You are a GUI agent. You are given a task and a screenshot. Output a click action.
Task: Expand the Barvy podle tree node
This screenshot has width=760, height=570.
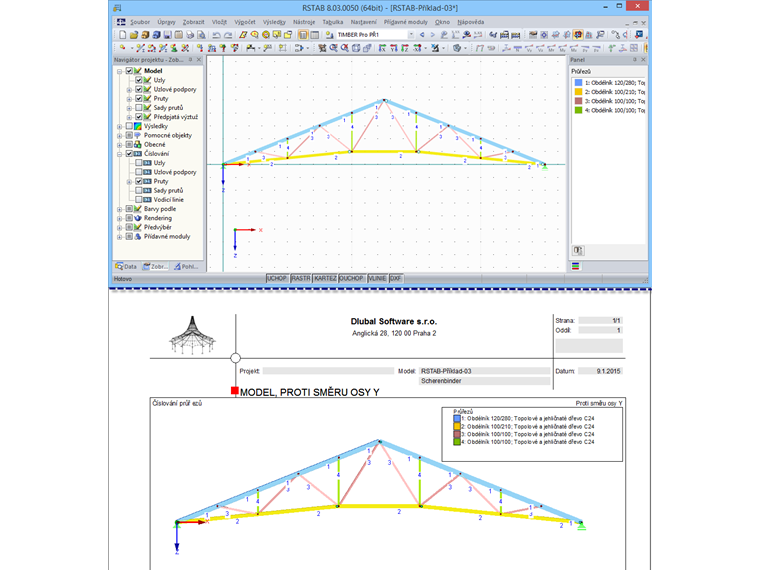tap(119, 209)
